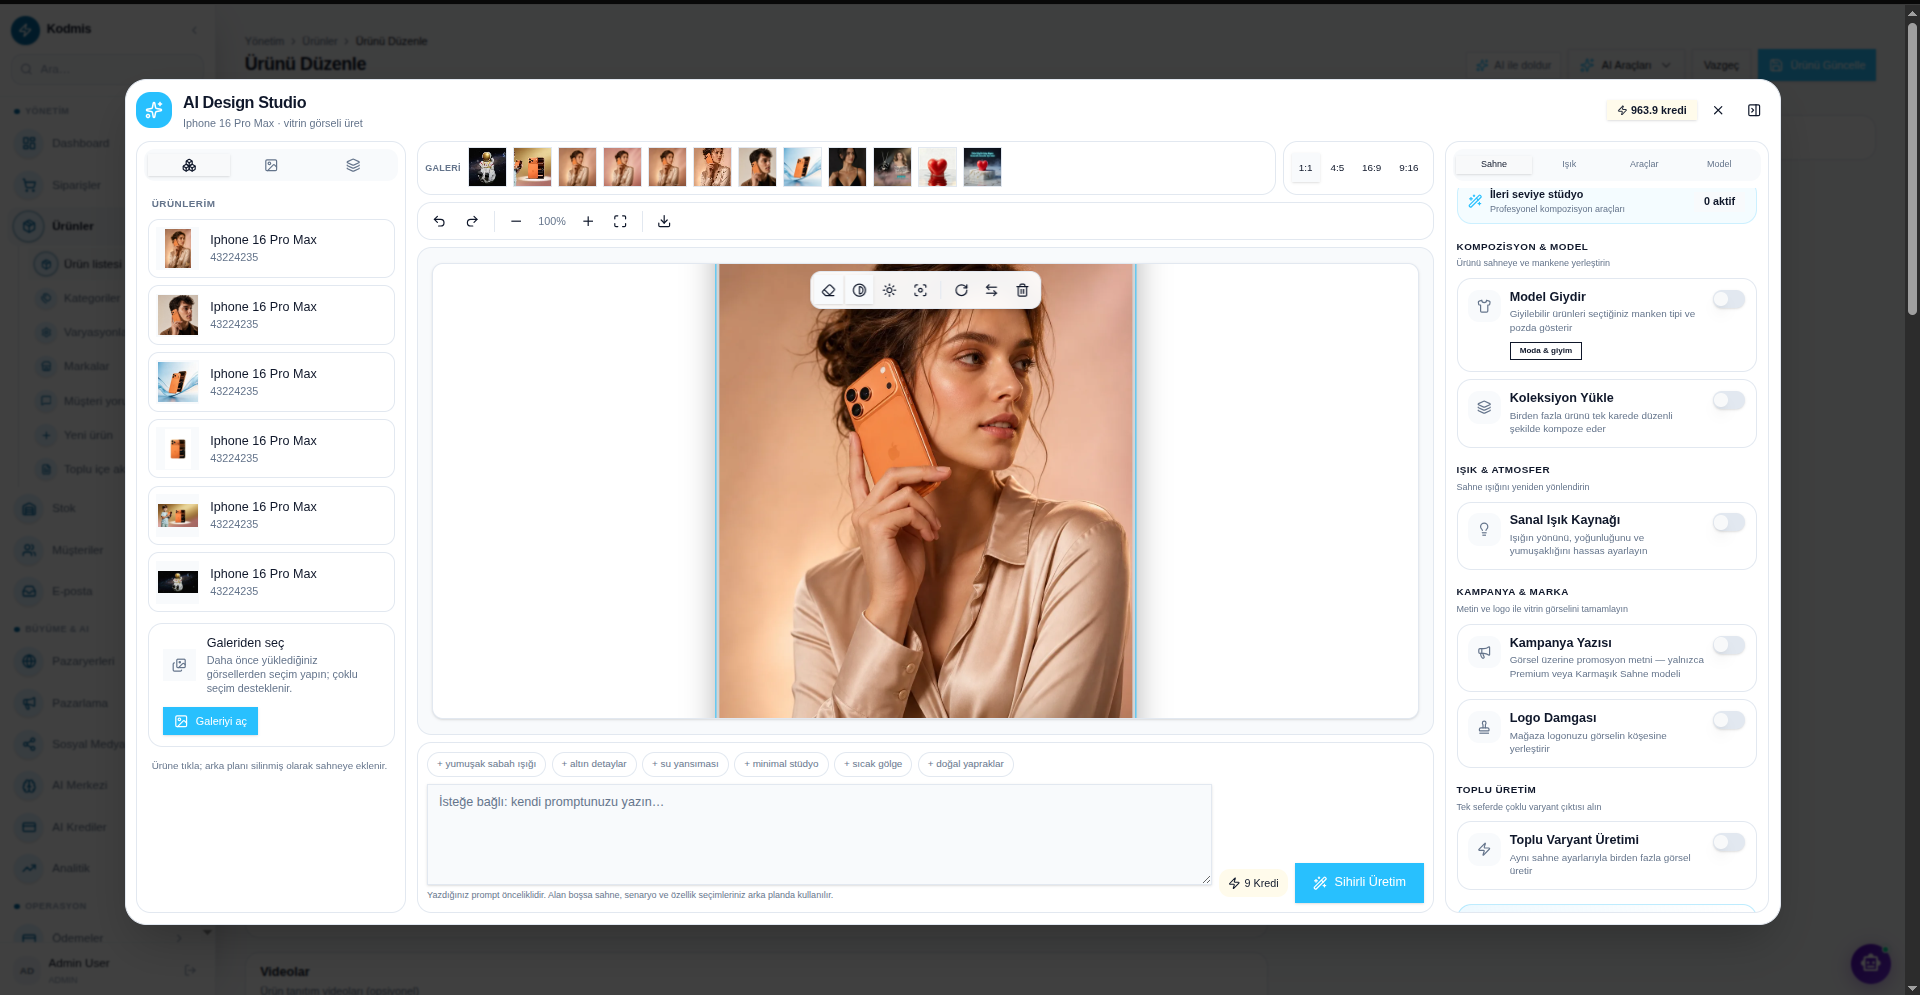Viewport: 1920px width, 995px height.
Task: Flip the image with the swap arrows icon
Action: [991, 290]
